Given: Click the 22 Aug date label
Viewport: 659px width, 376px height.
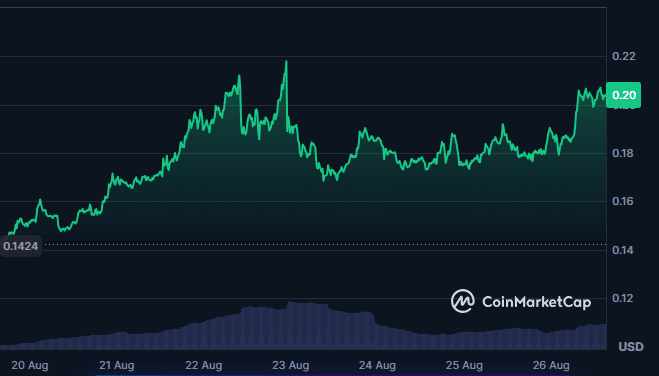Looking at the screenshot, I should click(203, 365).
